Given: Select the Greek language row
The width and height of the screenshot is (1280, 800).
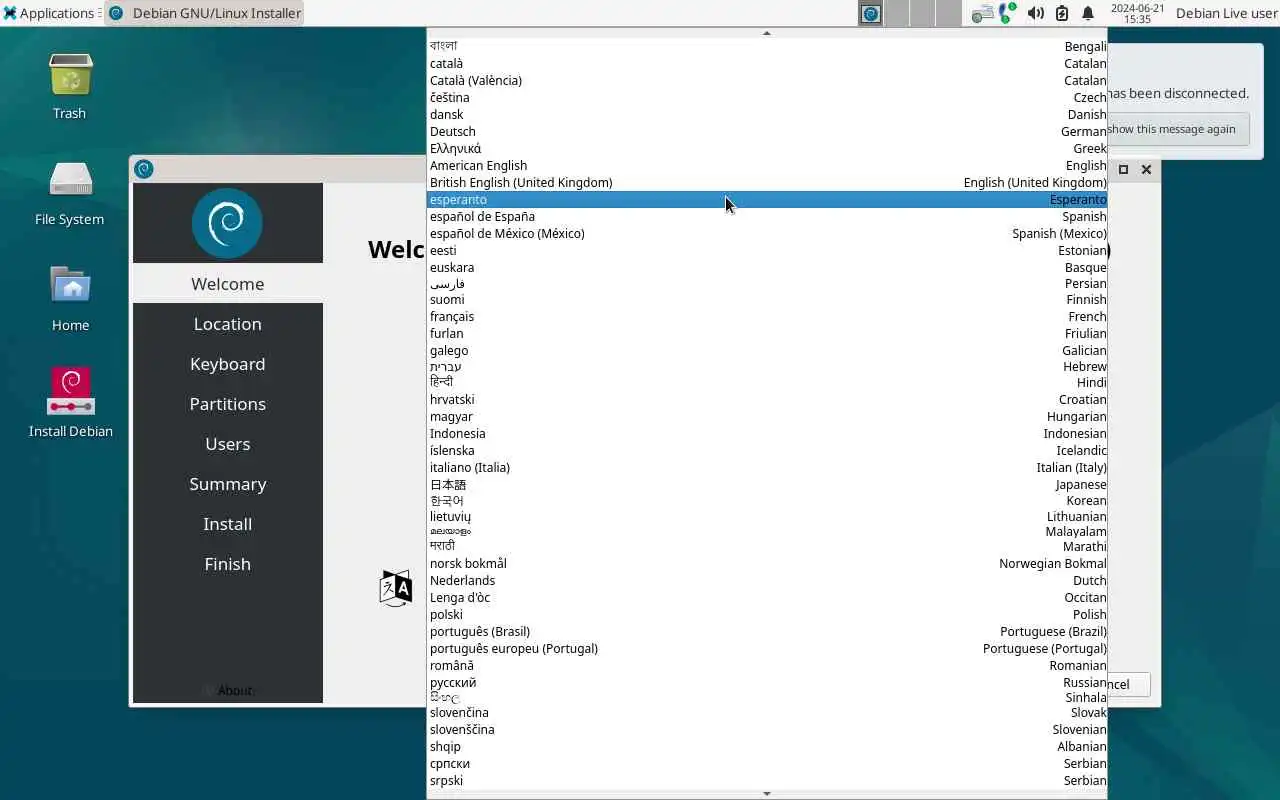Looking at the screenshot, I should 767,148.
